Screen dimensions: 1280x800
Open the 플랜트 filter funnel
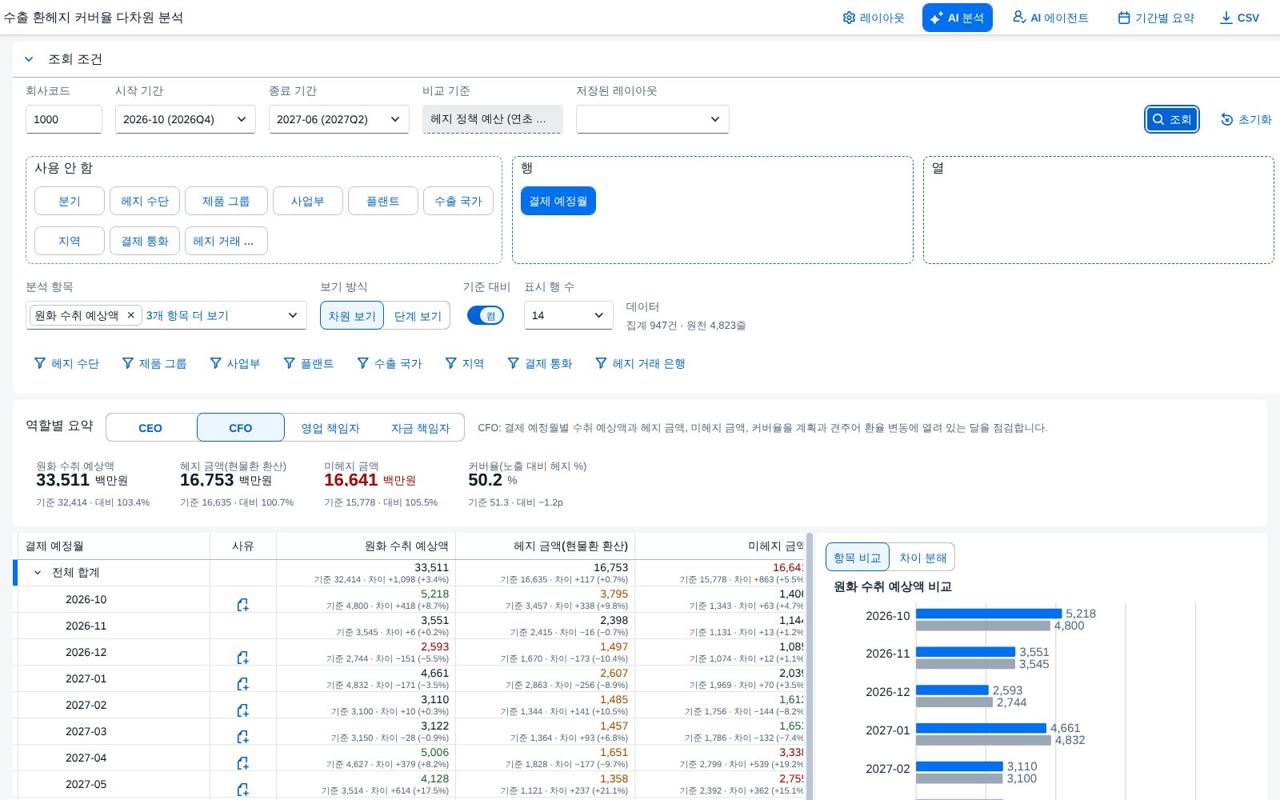(x=289, y=363)
